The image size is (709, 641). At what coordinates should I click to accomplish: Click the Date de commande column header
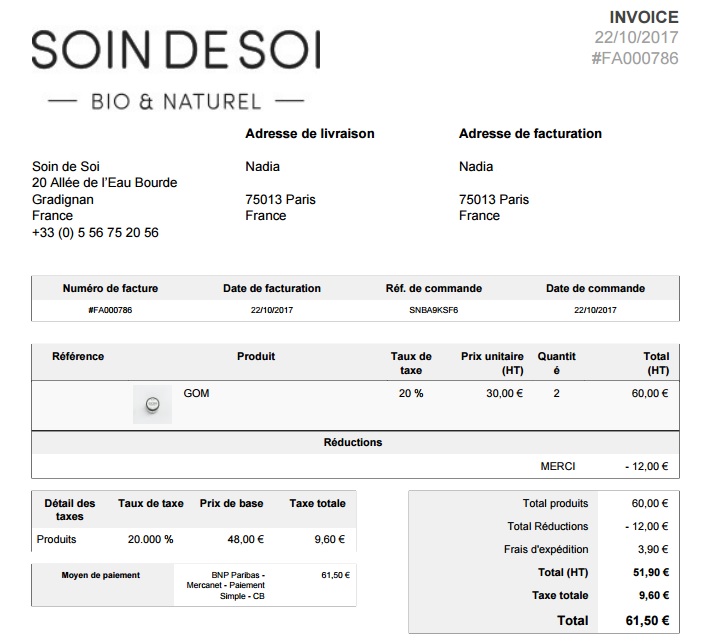(x=595, y=288)
